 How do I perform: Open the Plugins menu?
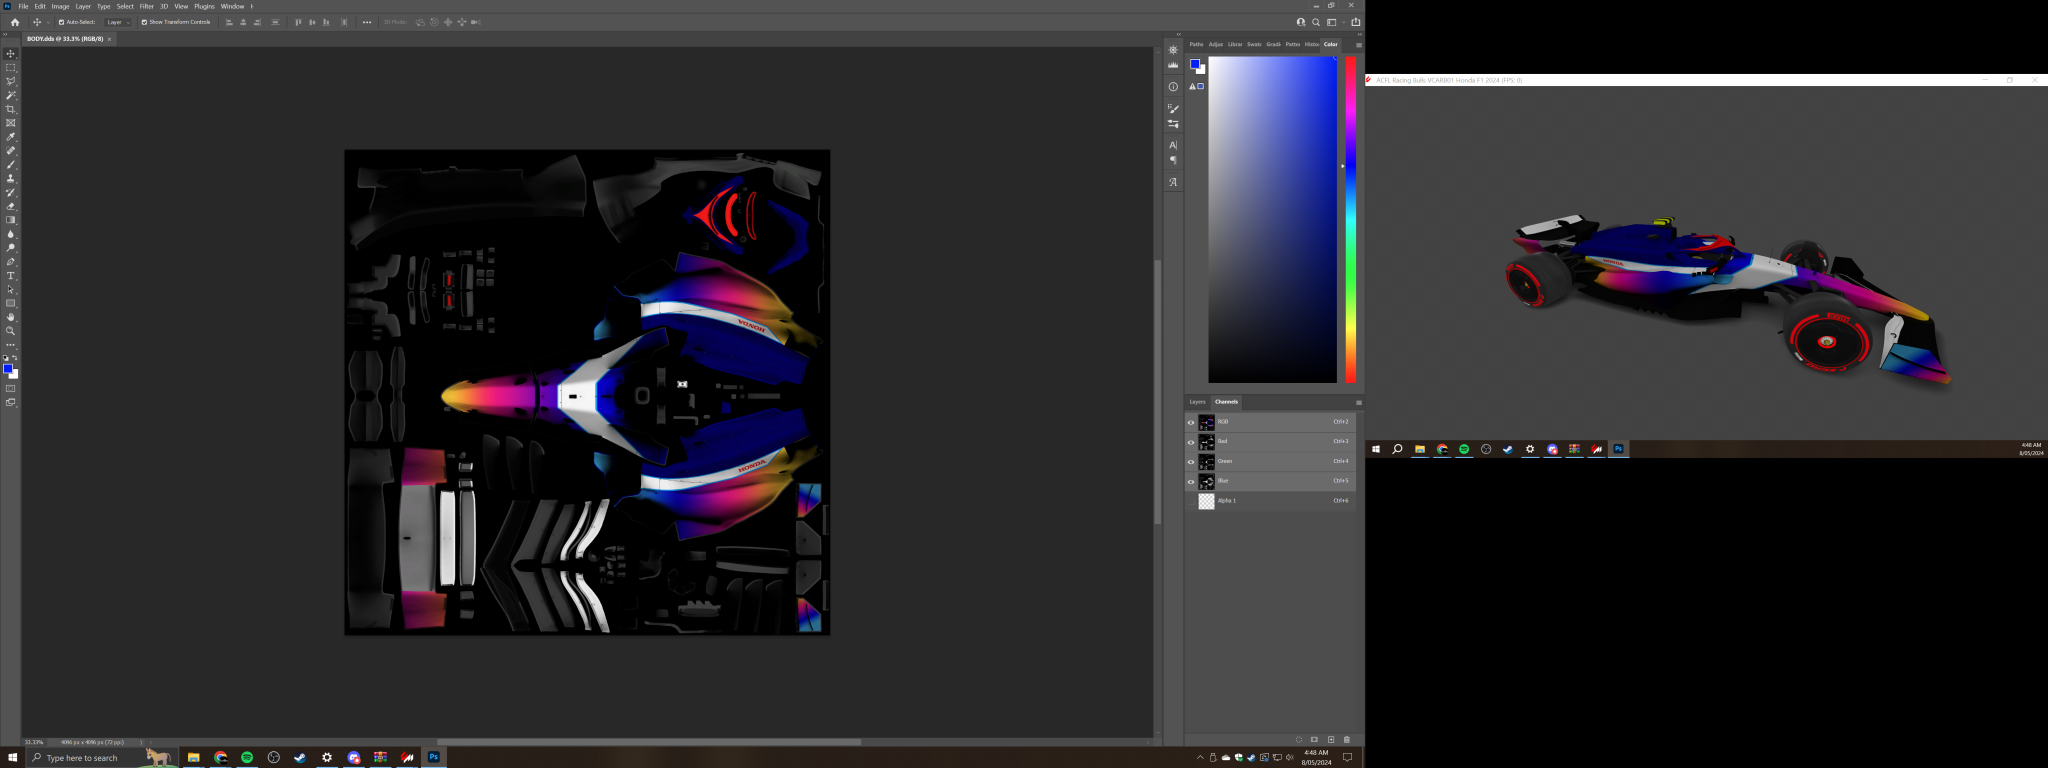click(x=204, y=6)
